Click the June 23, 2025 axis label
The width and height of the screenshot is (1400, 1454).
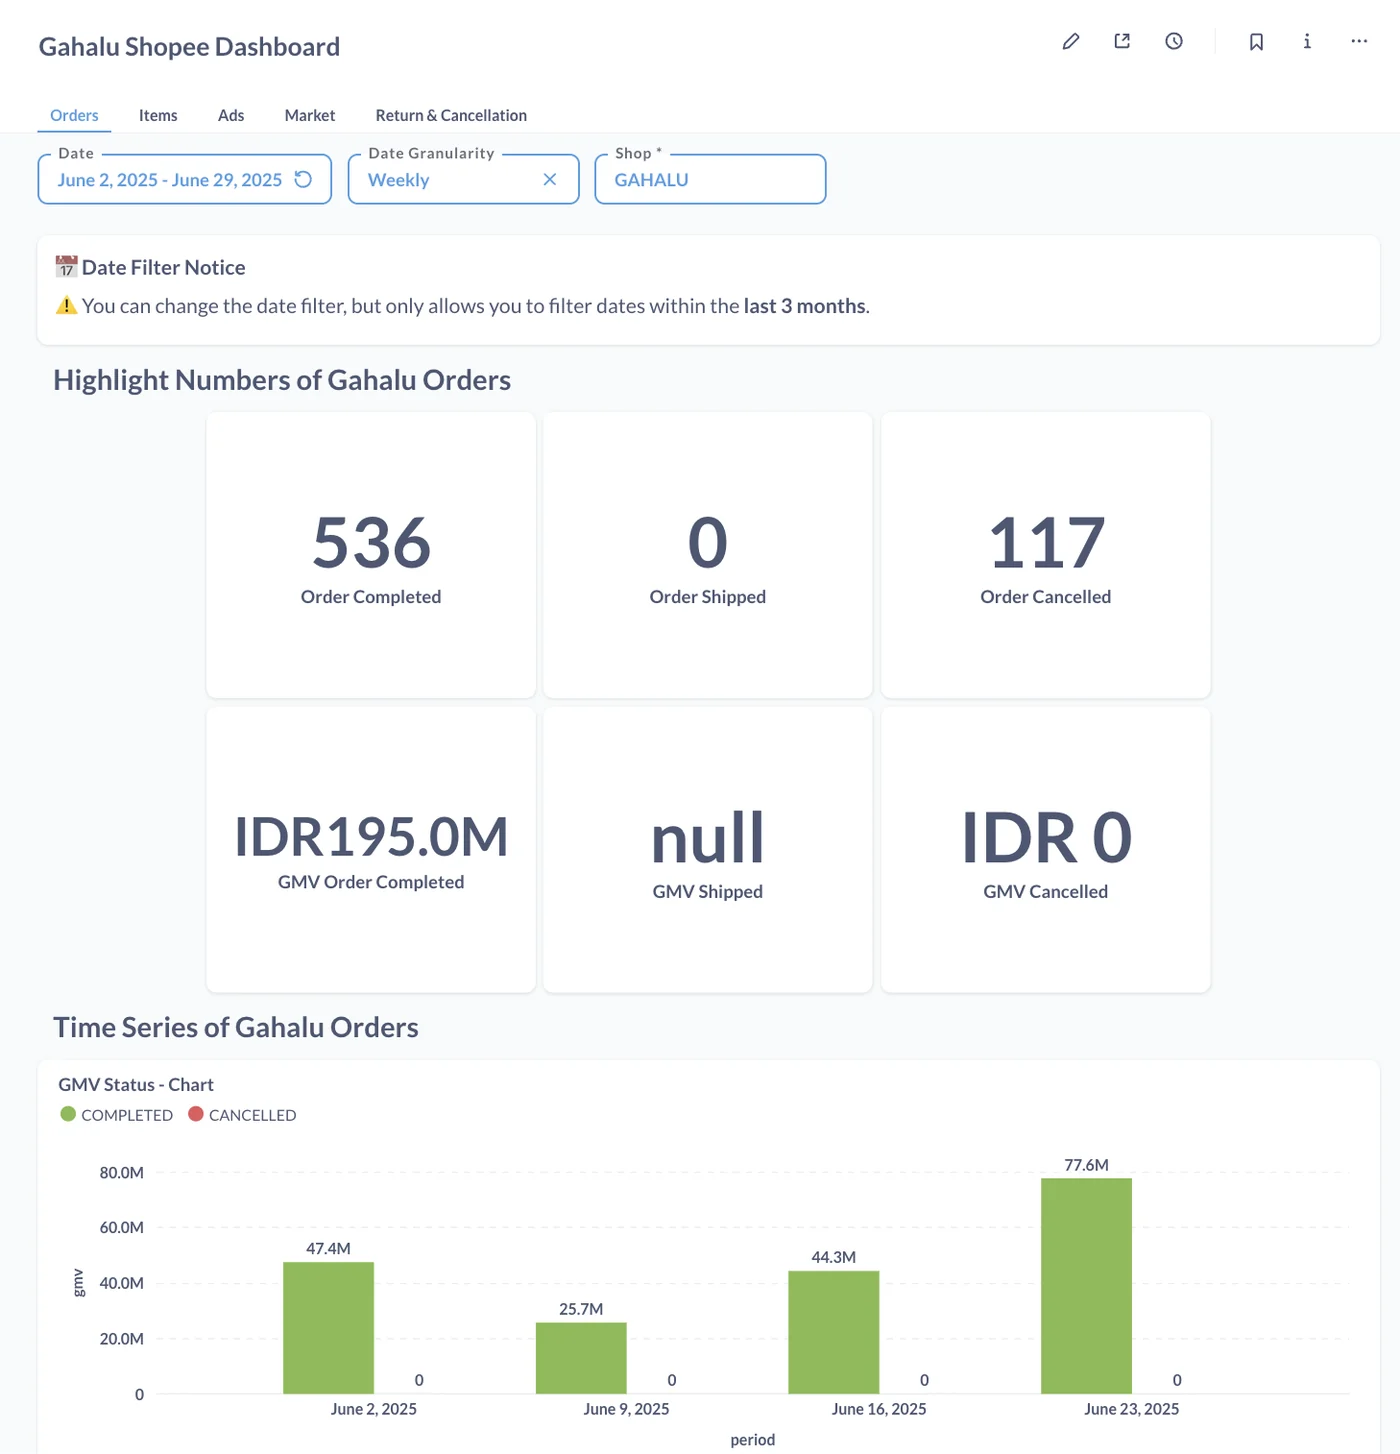point(1131,1409)
